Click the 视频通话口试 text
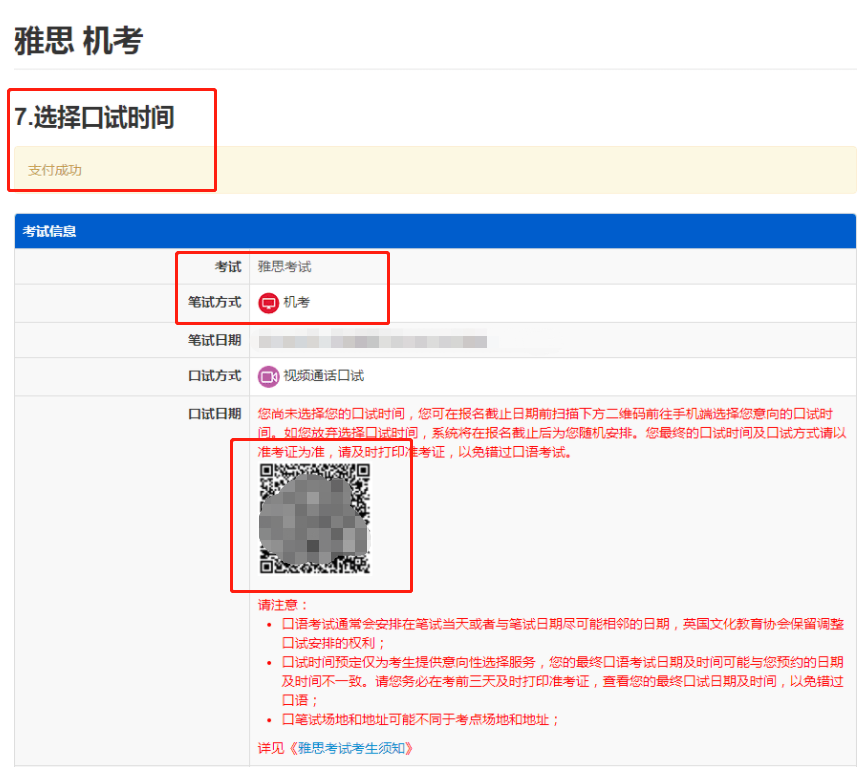The width and height of the screenshot is (865, 767). pos(323,376)
